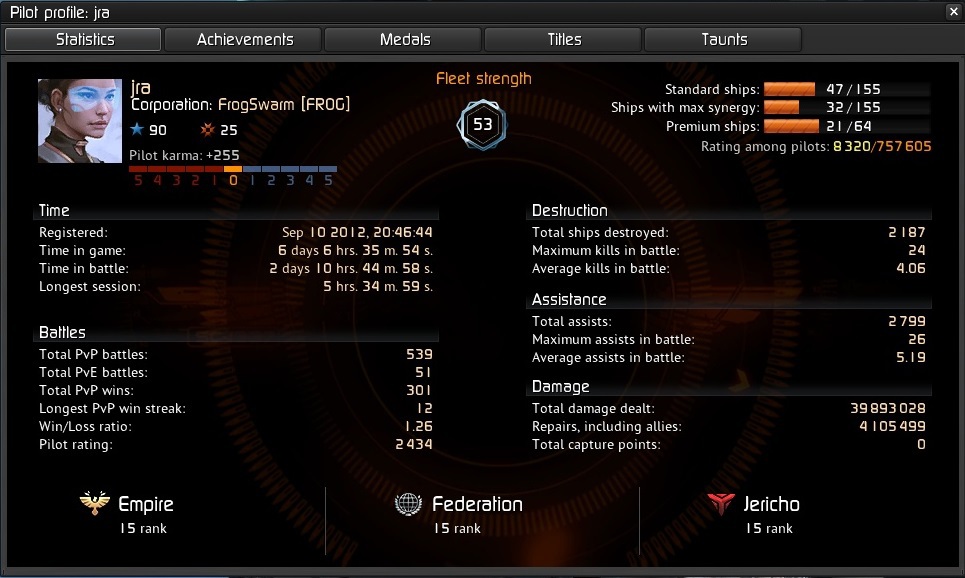The width and height of the screenshot is (965, 578).
Task: Click the FrogSwarm [FROG] corporation name
Action: (284, 105)
